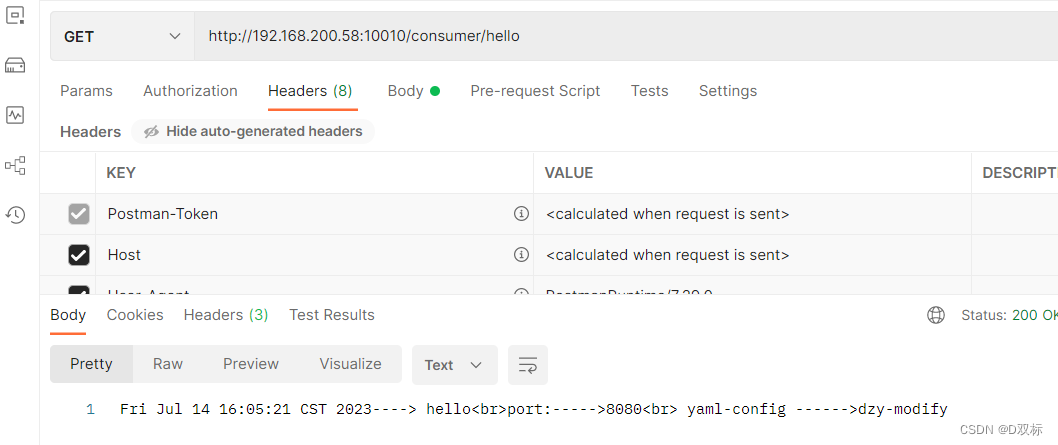Open the Test Results tab

(332, 315)
